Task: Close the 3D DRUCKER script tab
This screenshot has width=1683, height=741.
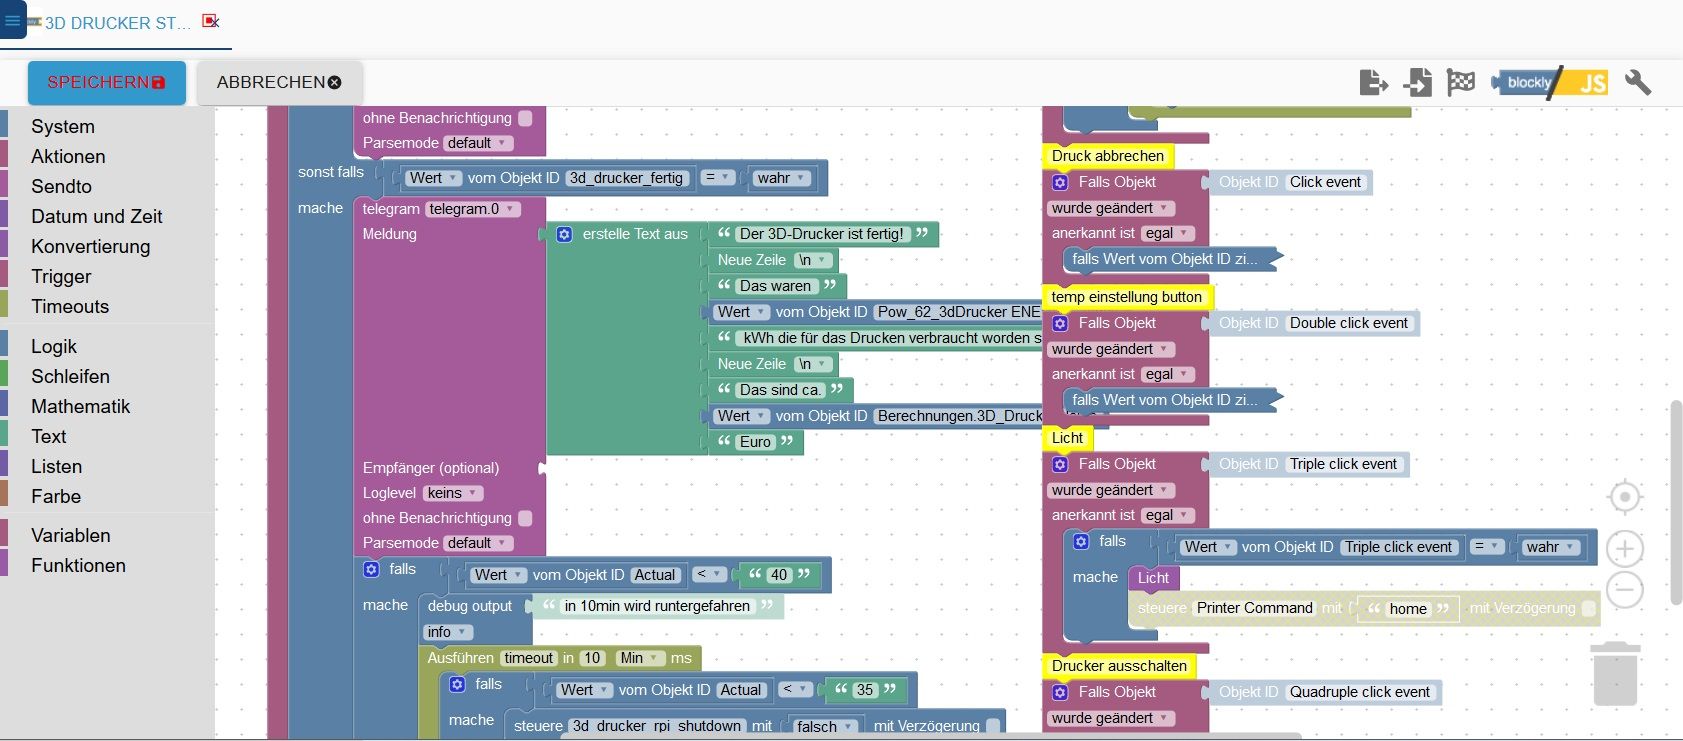Action: [210, 21]
